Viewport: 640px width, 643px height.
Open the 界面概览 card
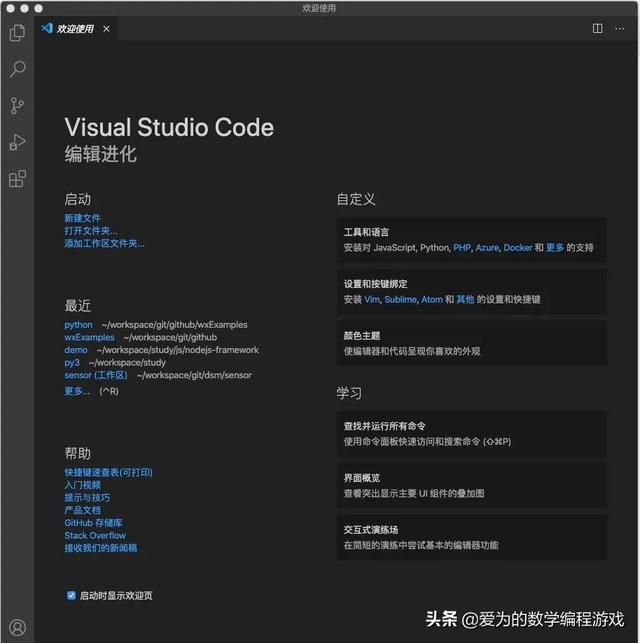click(471, 486)
